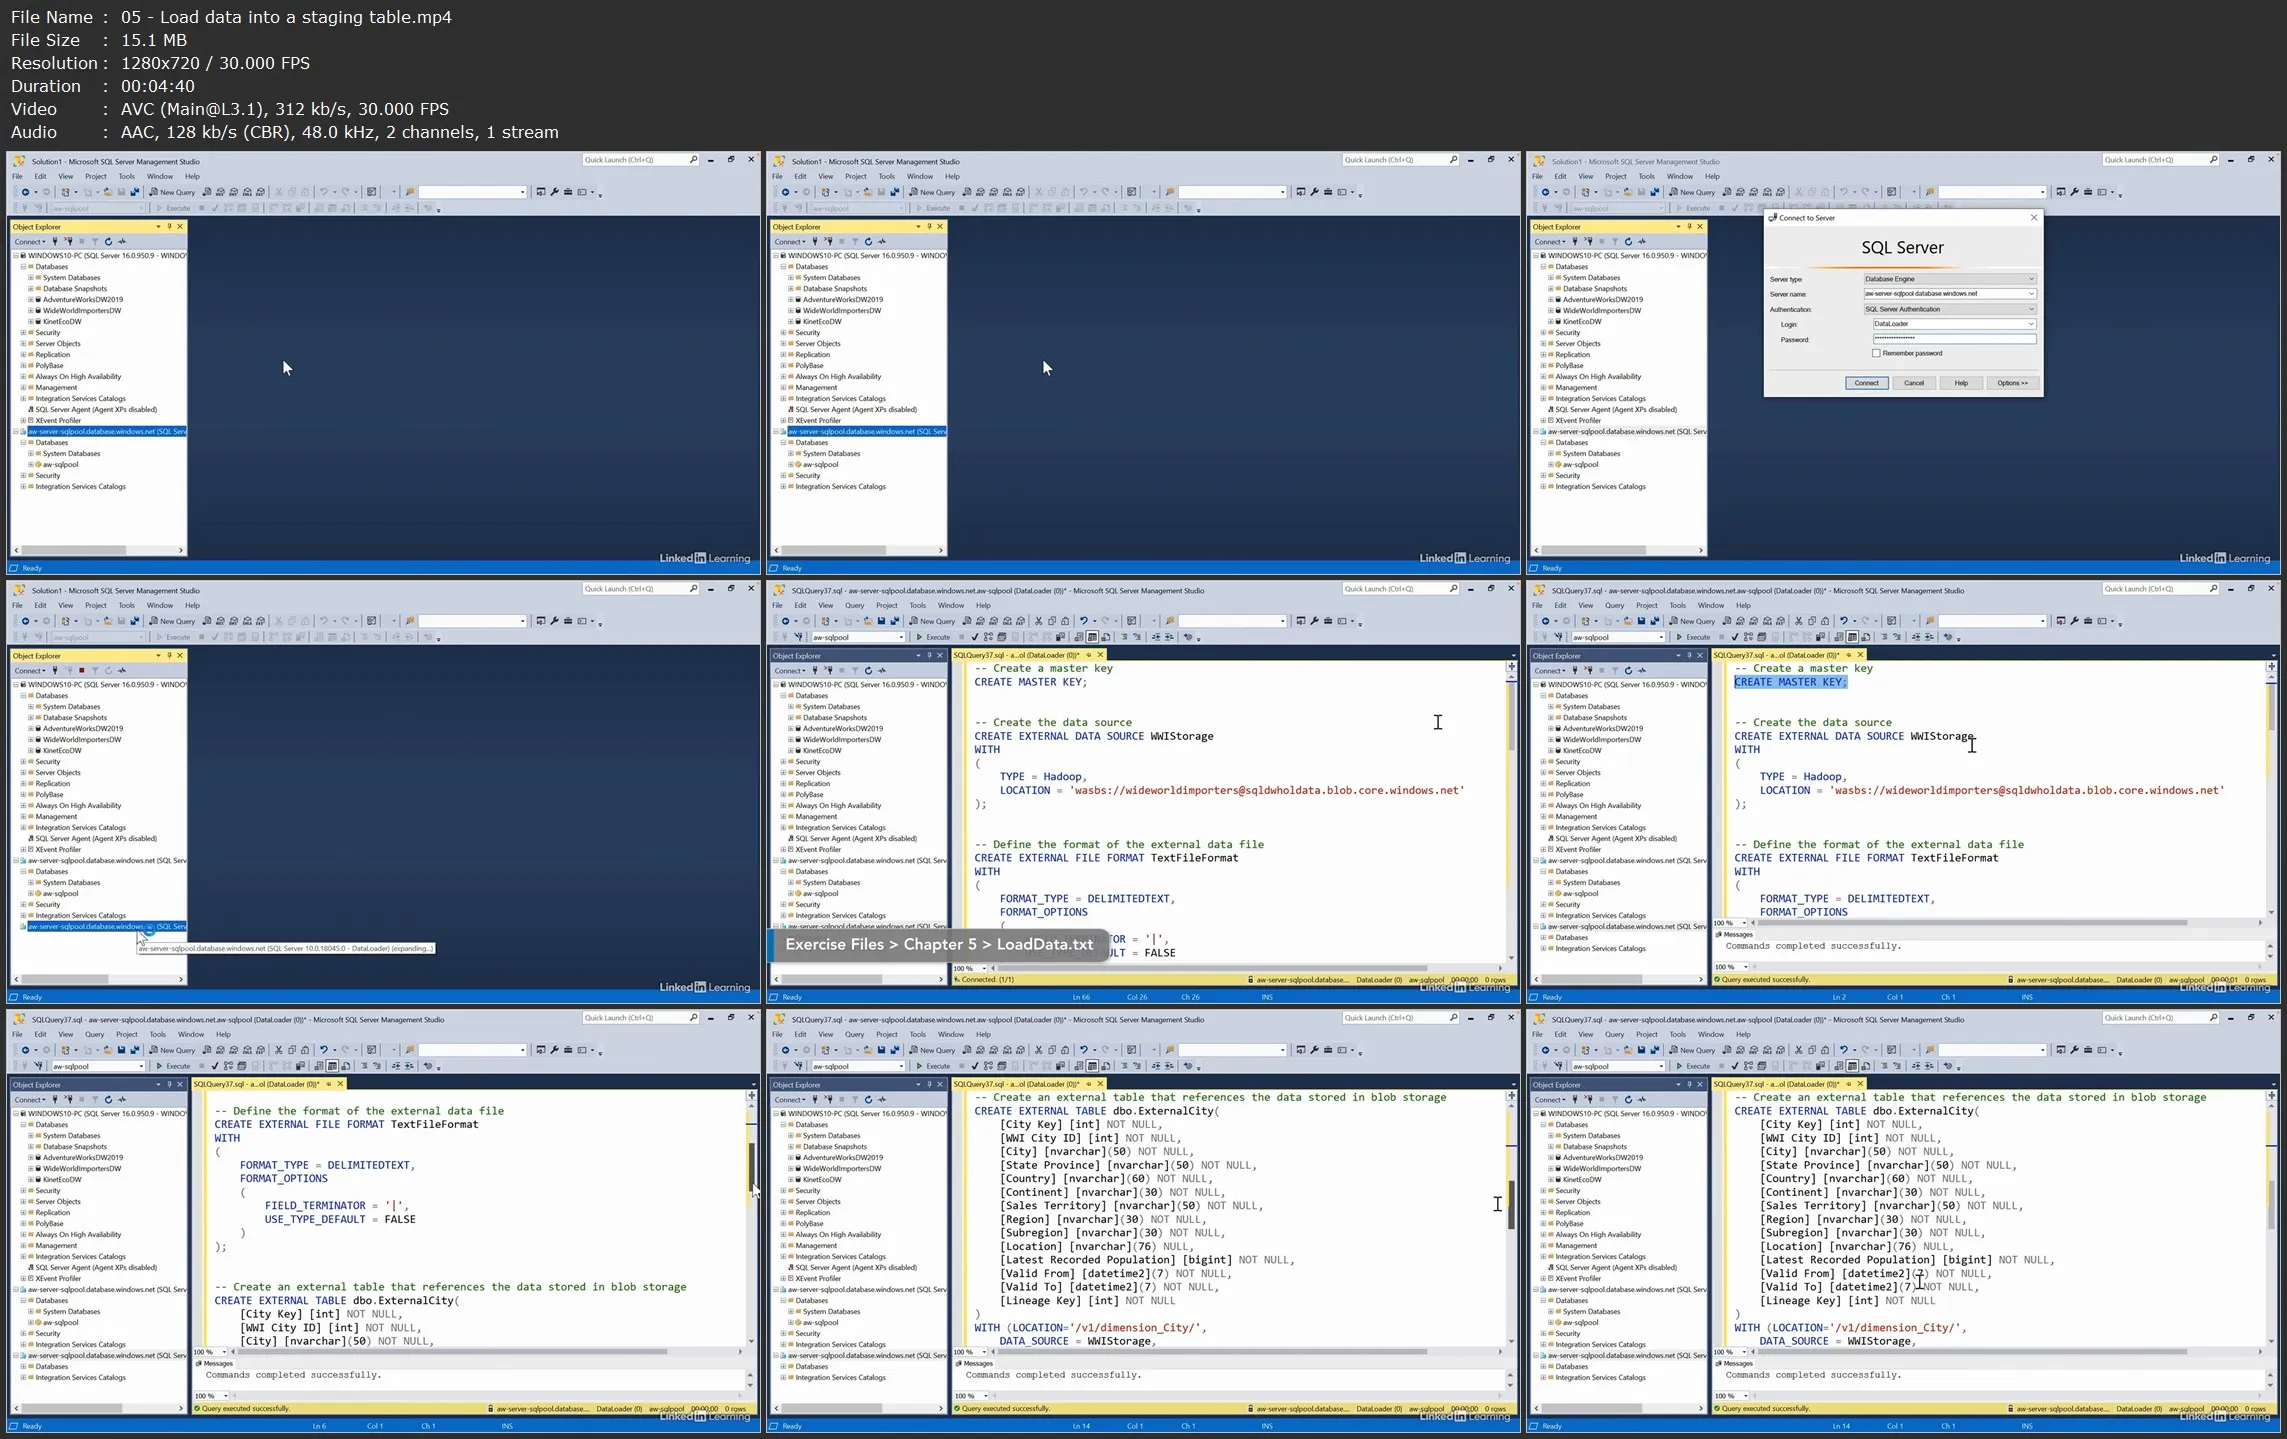The width and height of the screenshot is (2287, 1439).
Task: Click Find in Files icon, Connect dialog frame toolbar
Action: [x=1930, y=192]
